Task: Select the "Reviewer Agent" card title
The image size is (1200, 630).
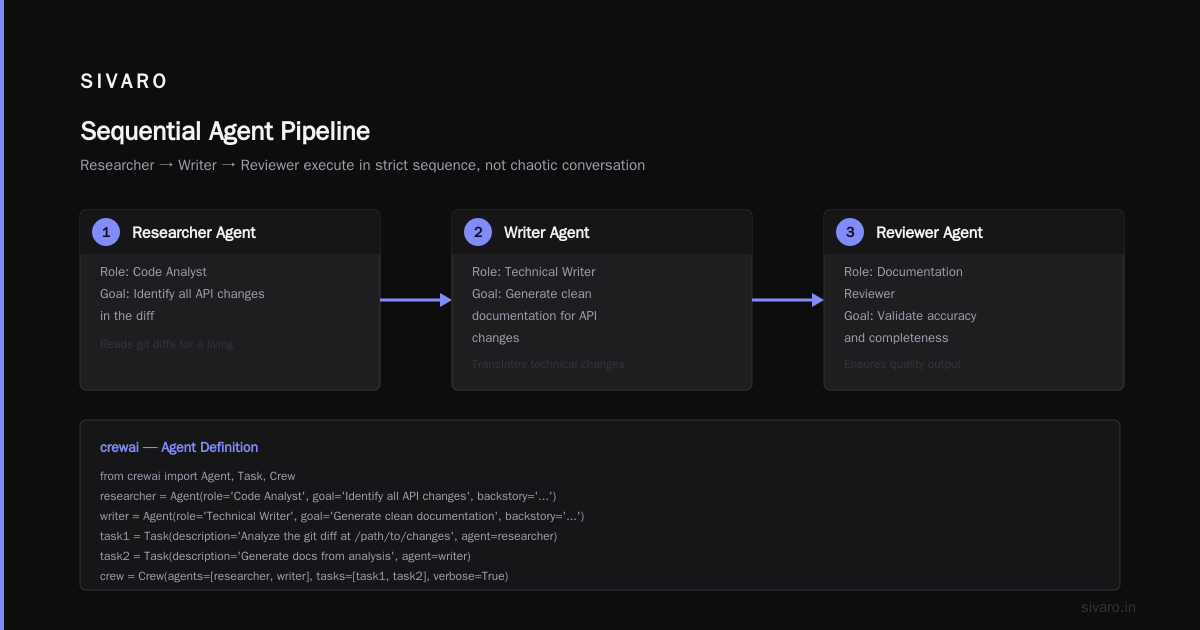Action: point(929,233)
